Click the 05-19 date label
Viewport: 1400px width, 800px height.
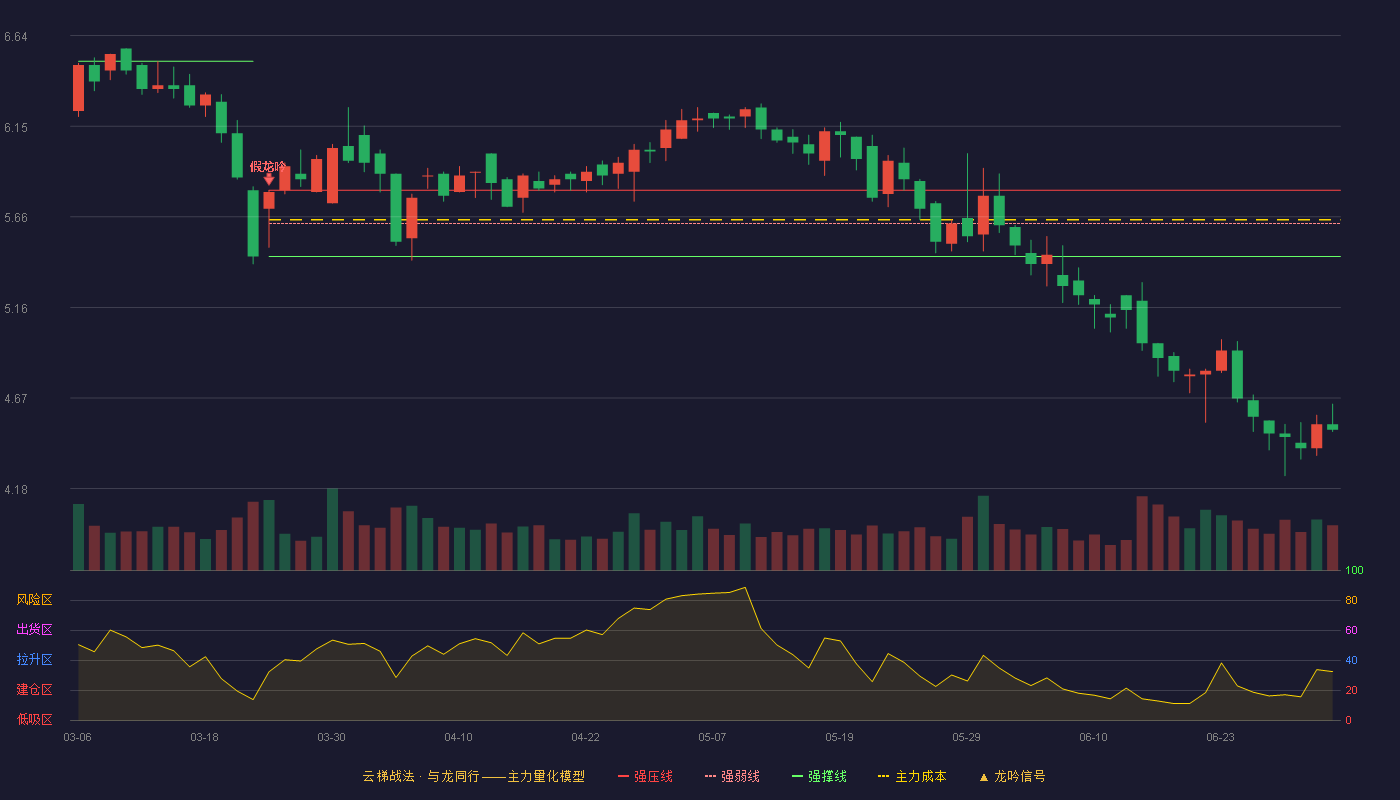click(x=839, y=737)
